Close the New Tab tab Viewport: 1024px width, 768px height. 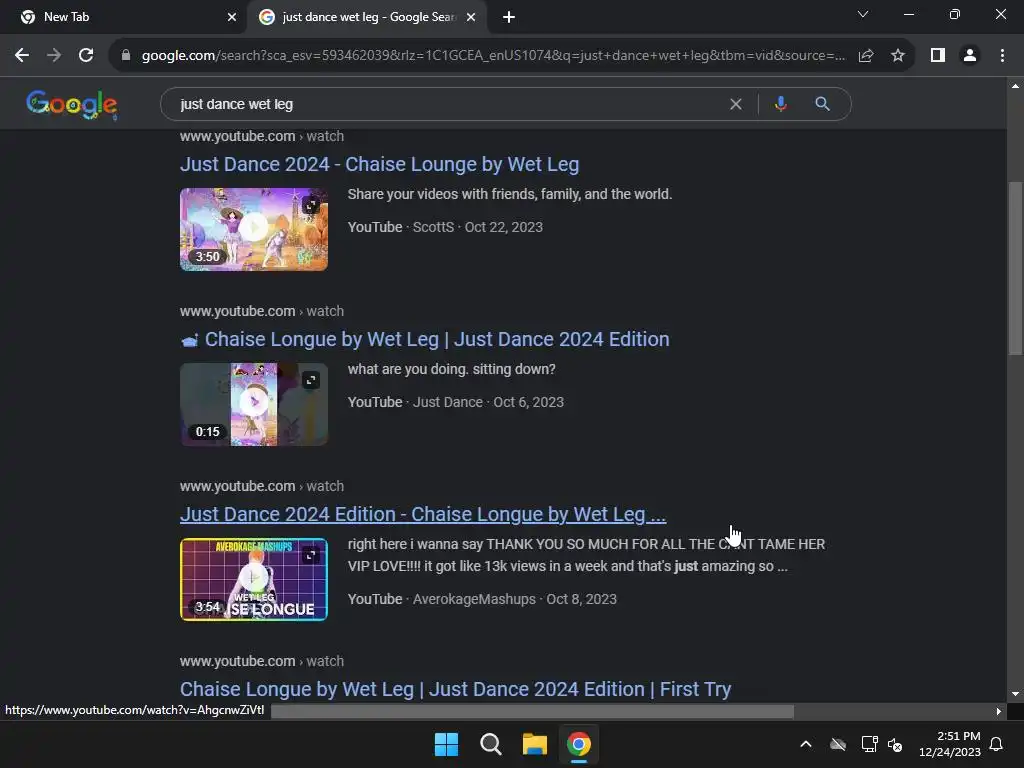pyautogui.click(x=232, y=17)
